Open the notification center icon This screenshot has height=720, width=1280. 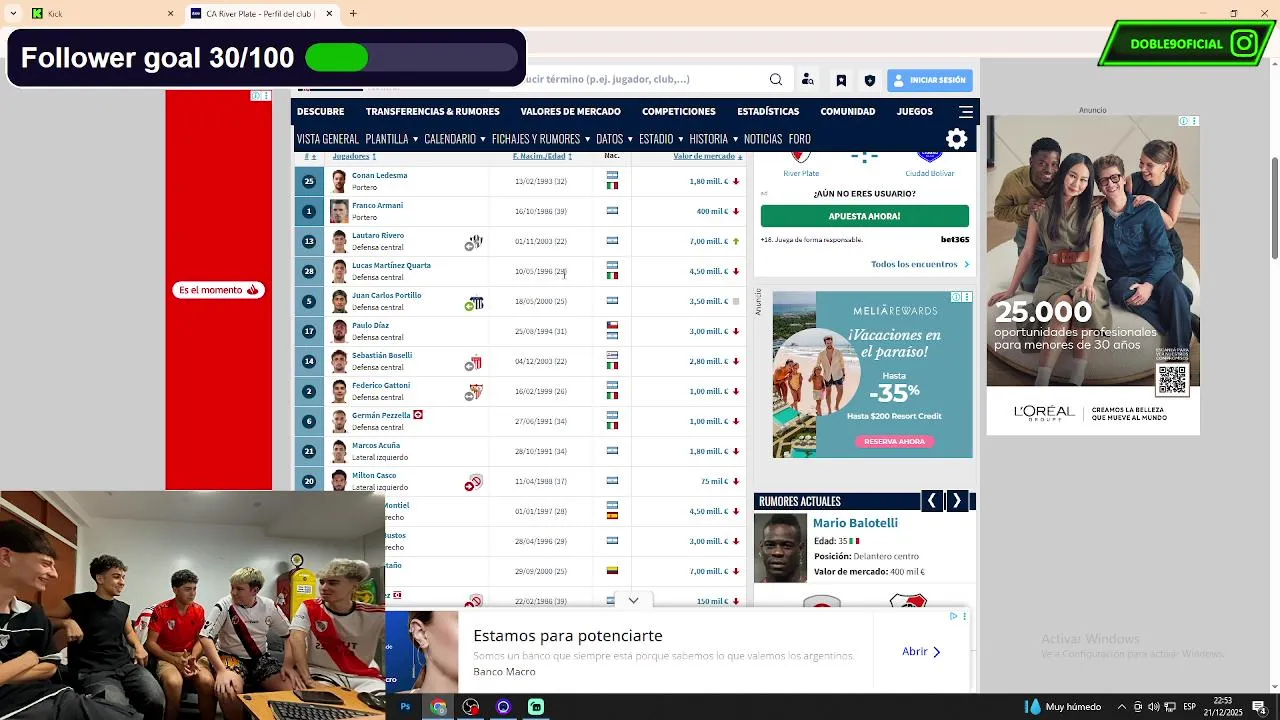1259,707
